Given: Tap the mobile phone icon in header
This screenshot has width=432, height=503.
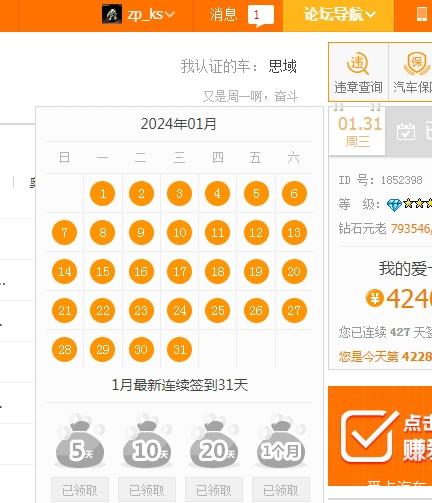Looking at the screenshot, I should coord(422,15).
